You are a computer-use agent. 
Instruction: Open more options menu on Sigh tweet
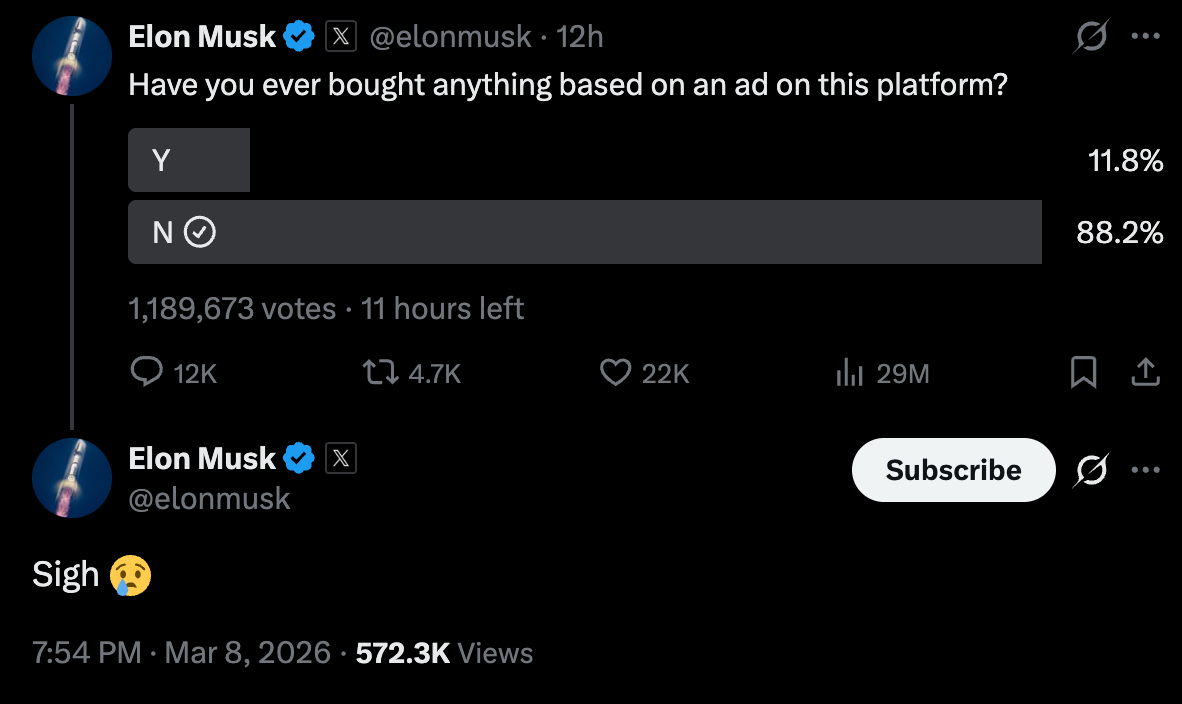[x=1145, y=469]
